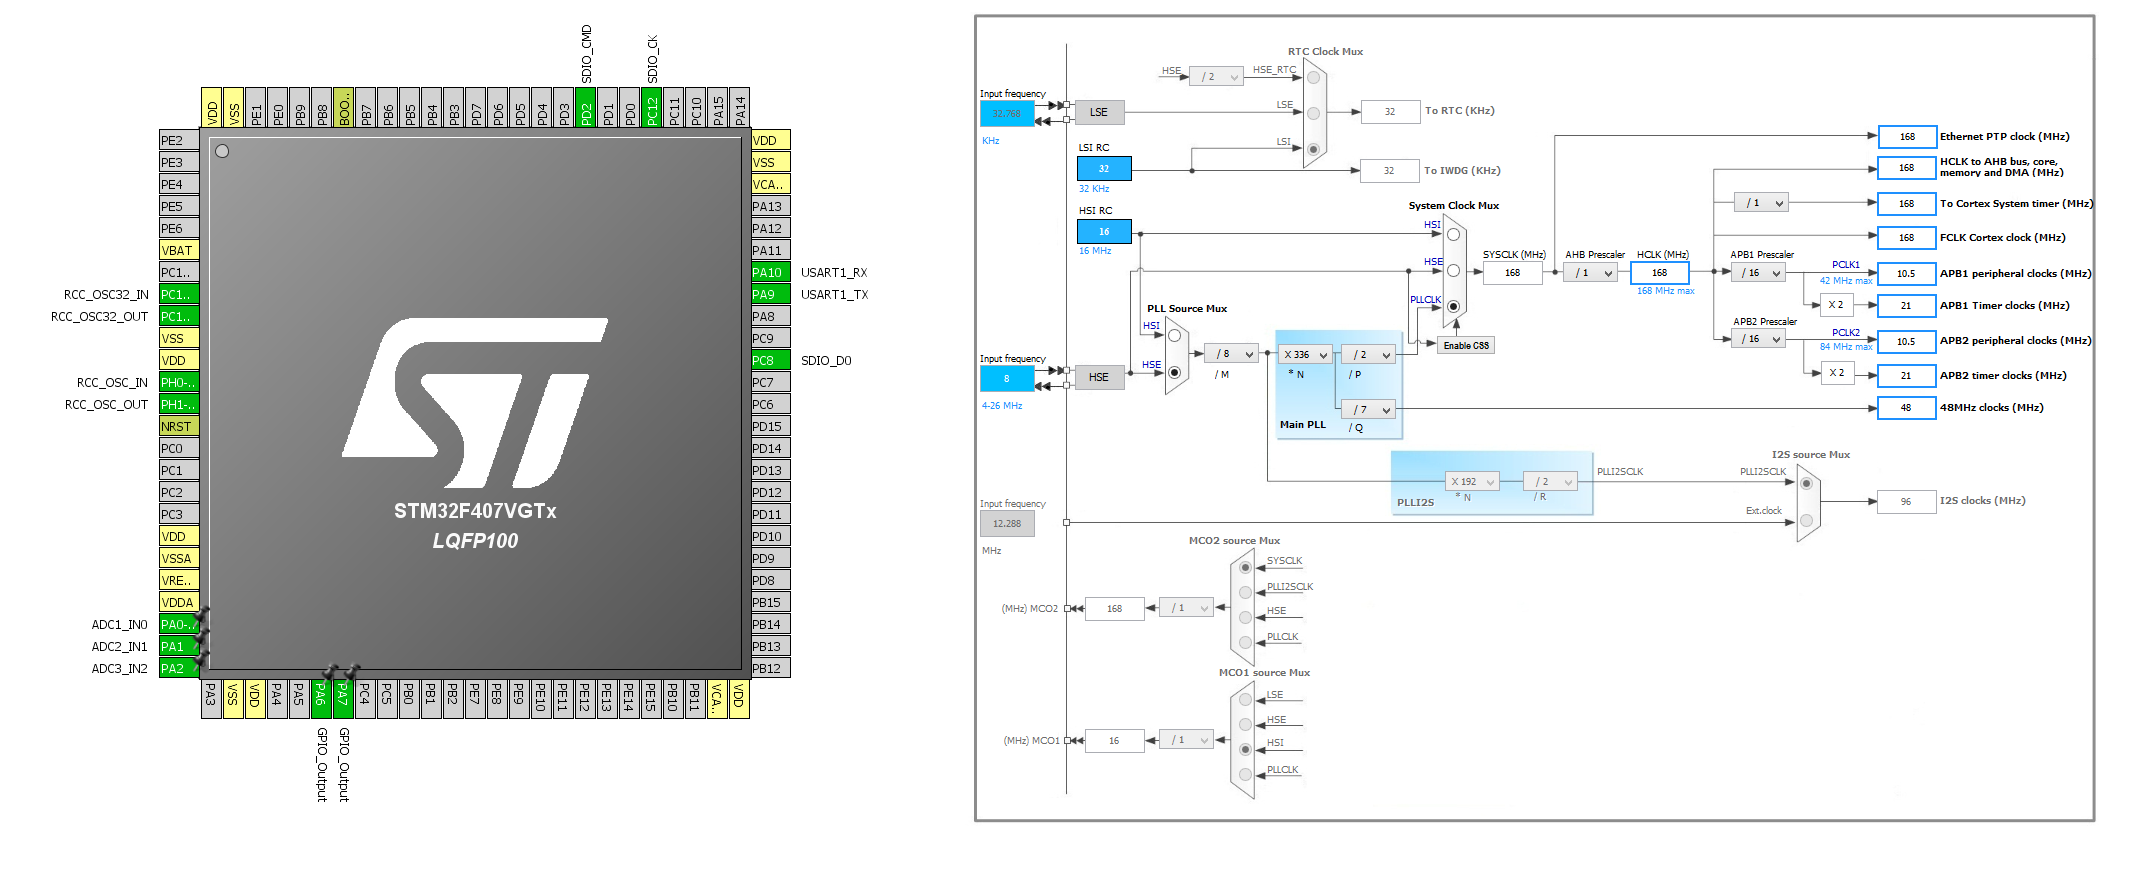
Task: Select PLLI2SCLK in the I2S source Mux
Action: pyautogui.click(x=1806, y=483)
